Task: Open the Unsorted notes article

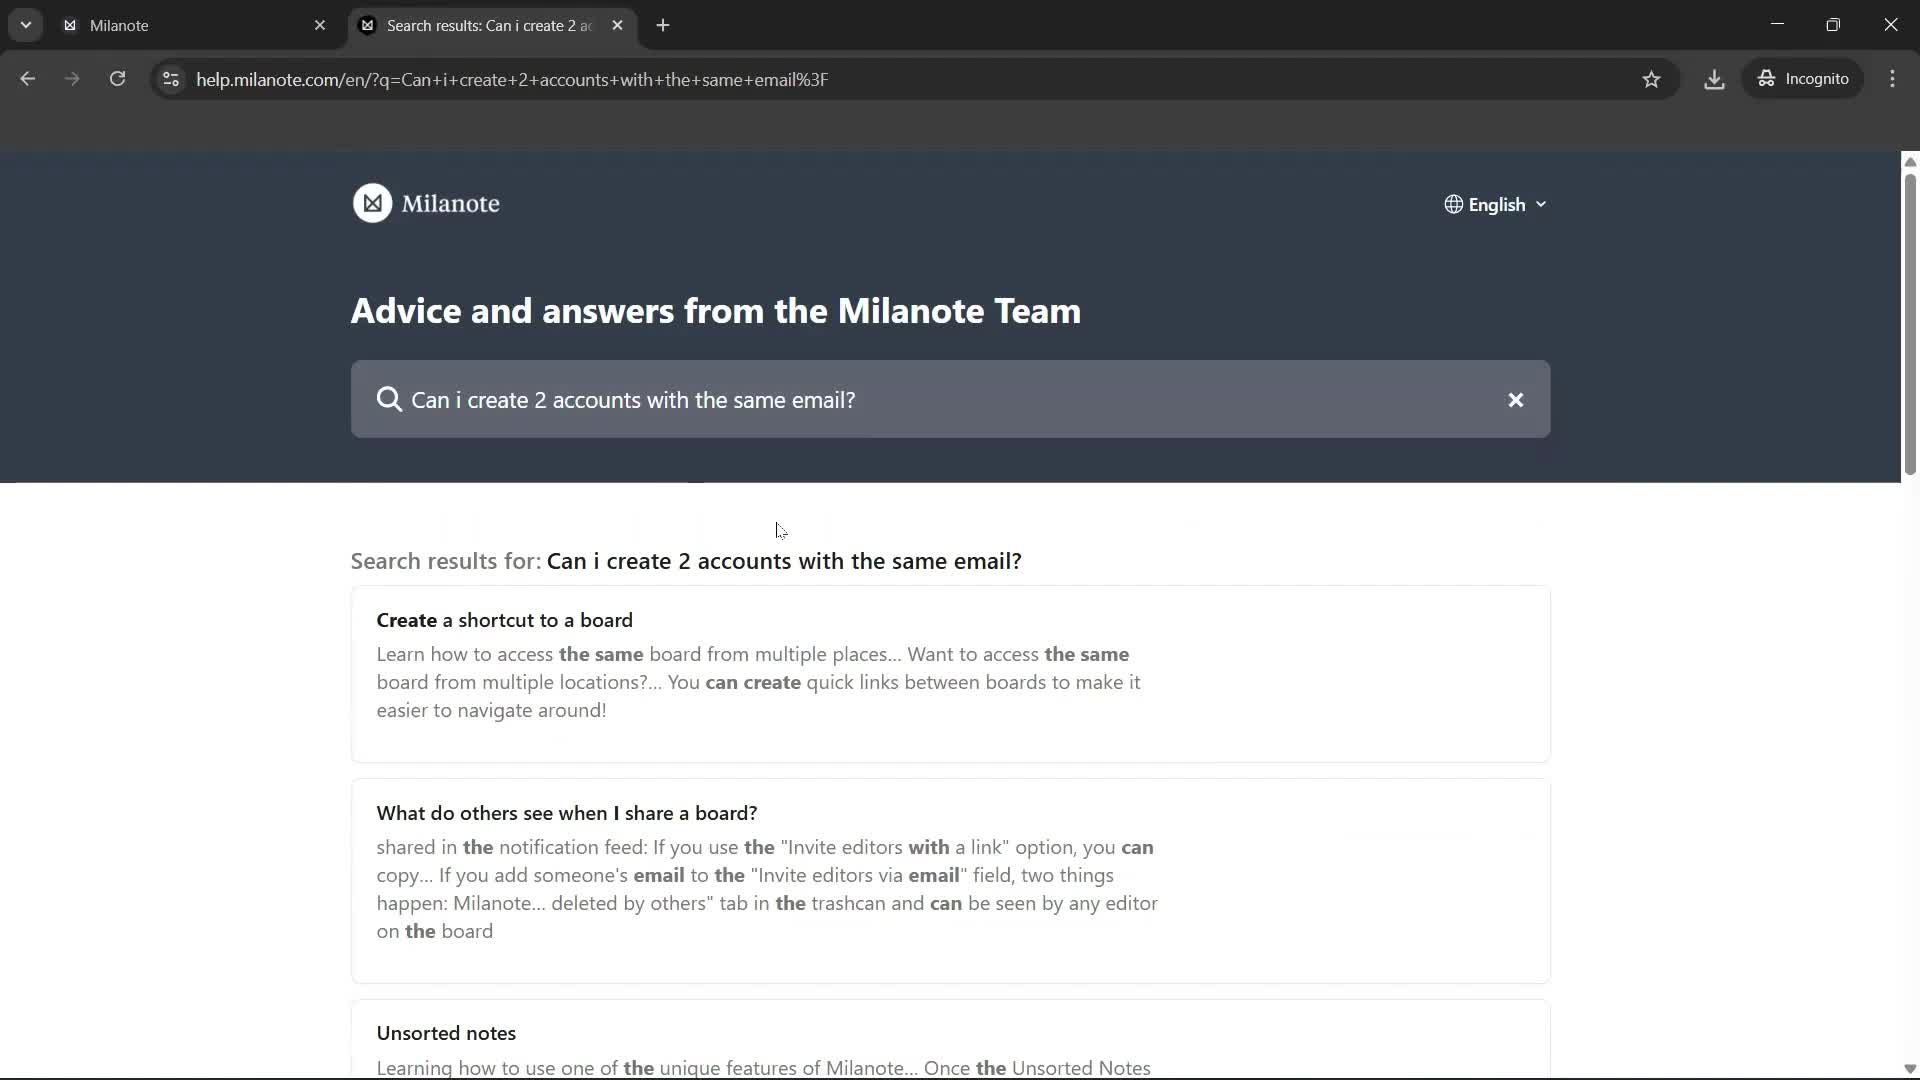Action: 446,1032
